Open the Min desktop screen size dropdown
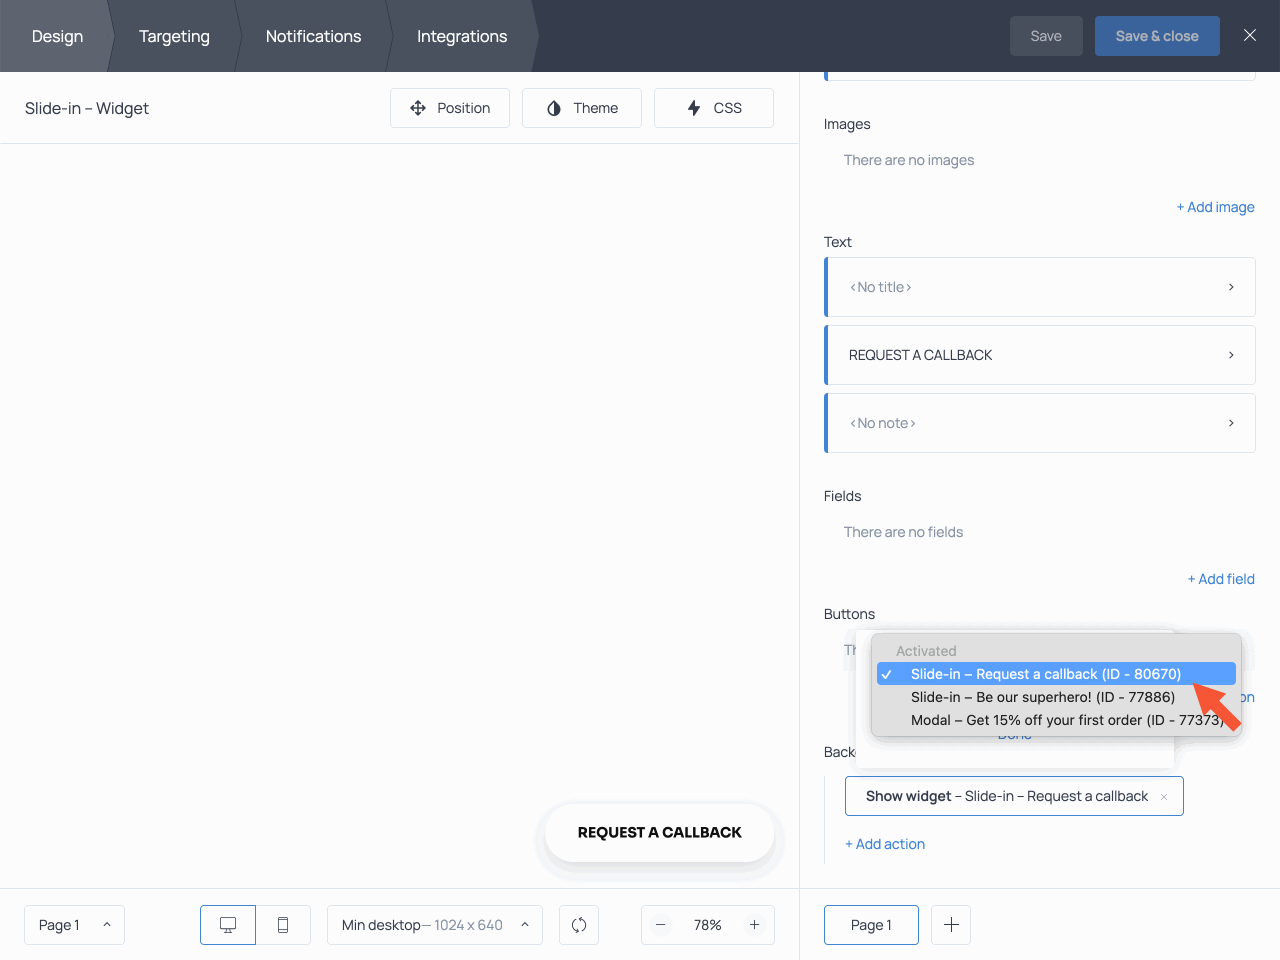Viewport: 1280px width, 960px height. pos(434,925)
